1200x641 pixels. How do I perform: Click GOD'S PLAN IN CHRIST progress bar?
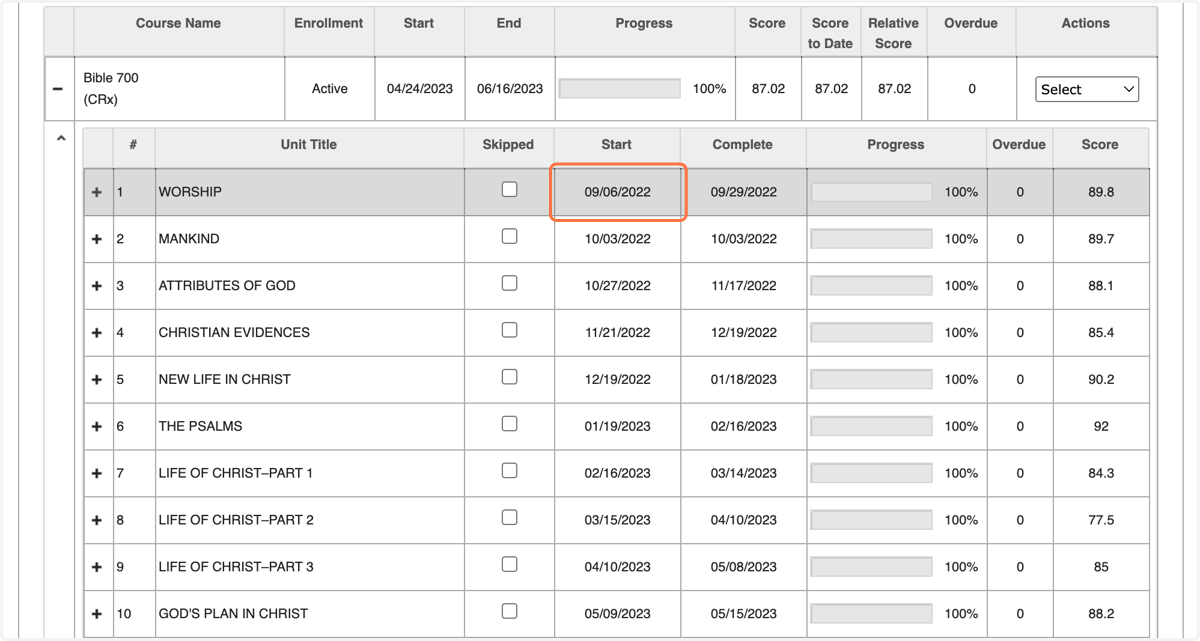872,614
